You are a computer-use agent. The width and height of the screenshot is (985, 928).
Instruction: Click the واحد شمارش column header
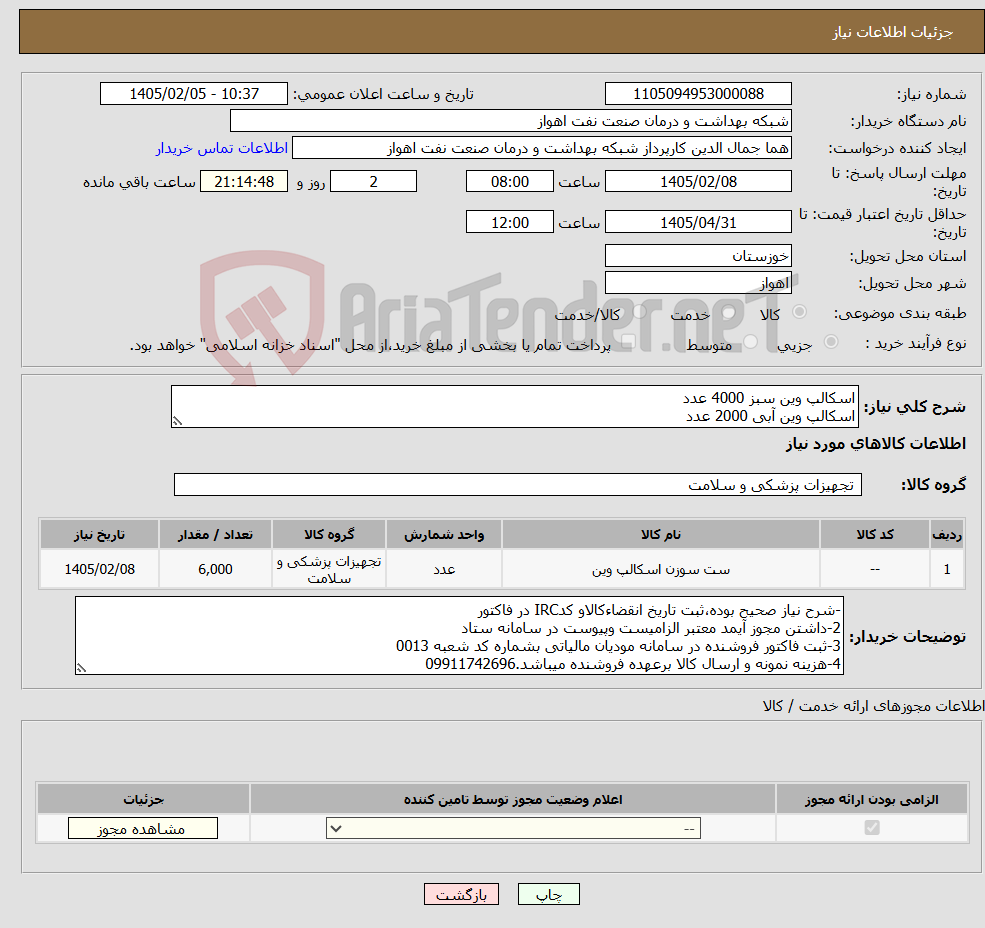pos(444,534)
